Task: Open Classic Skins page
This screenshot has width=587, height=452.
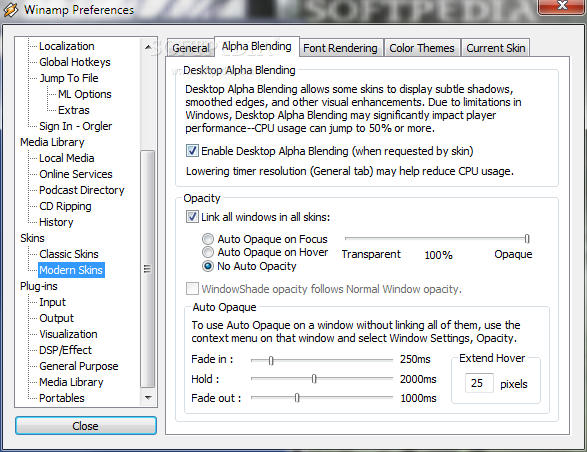Action: coord(69,254)
